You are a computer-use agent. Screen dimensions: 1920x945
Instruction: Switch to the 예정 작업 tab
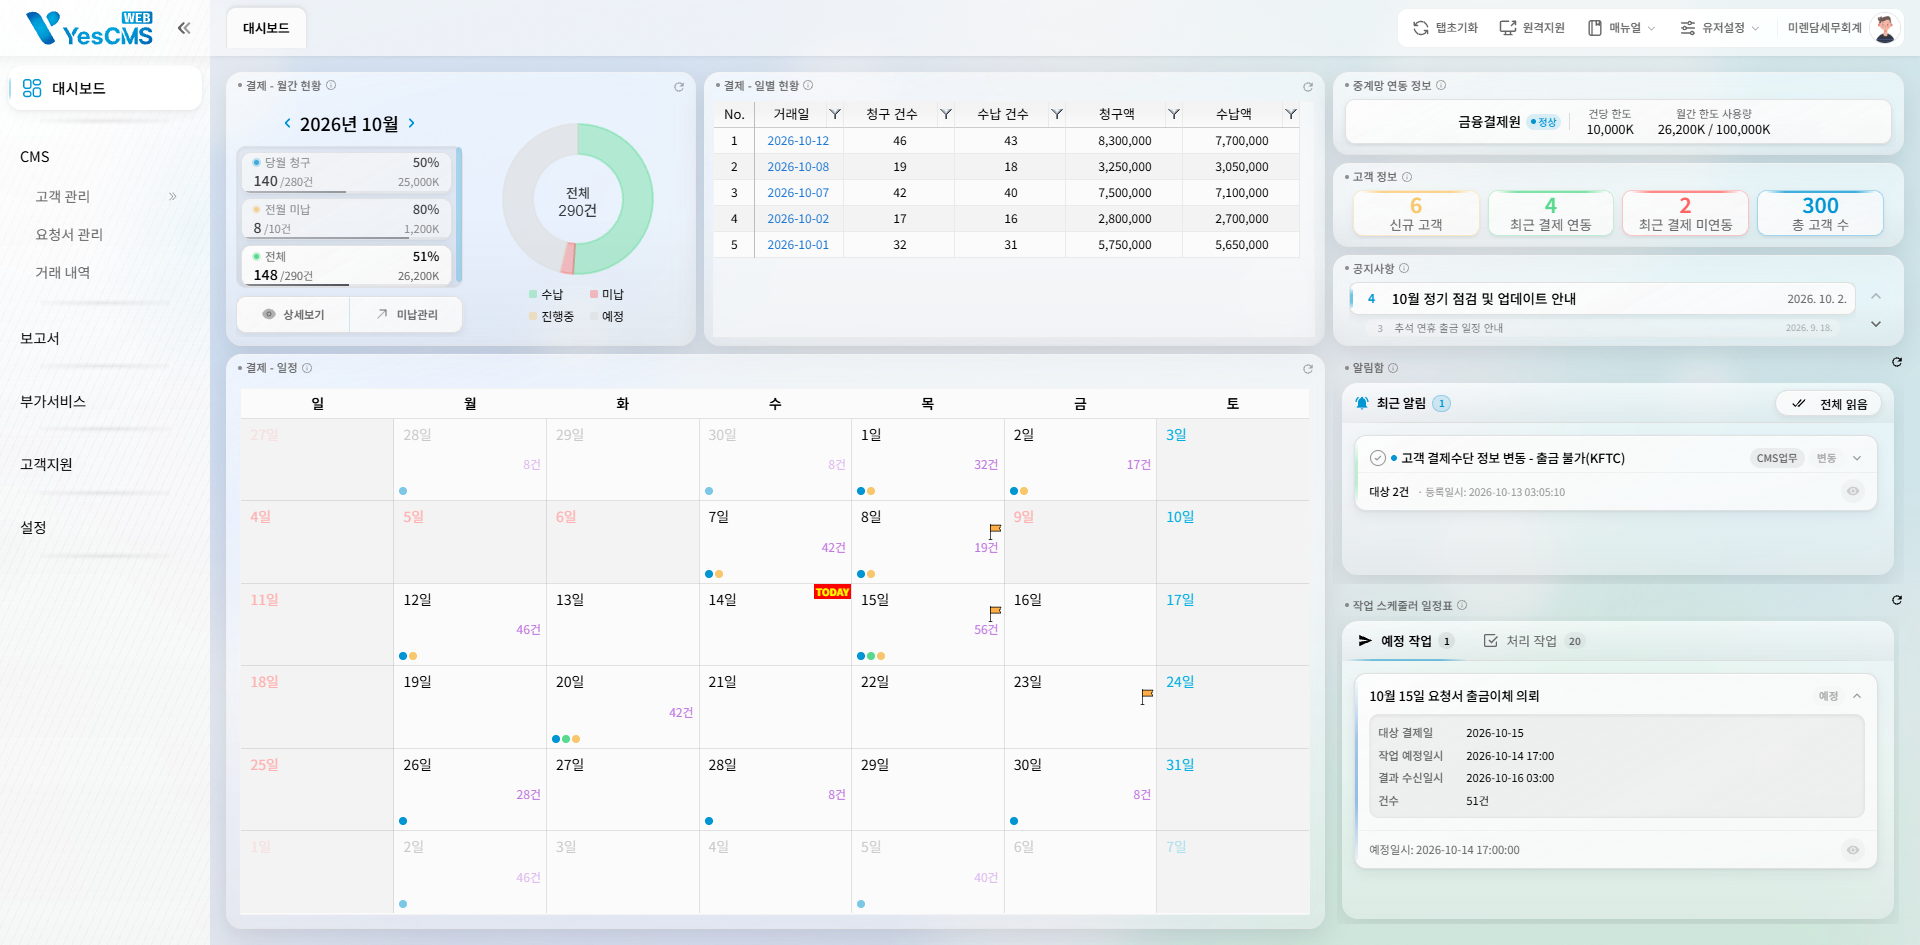click(1405, 641)
